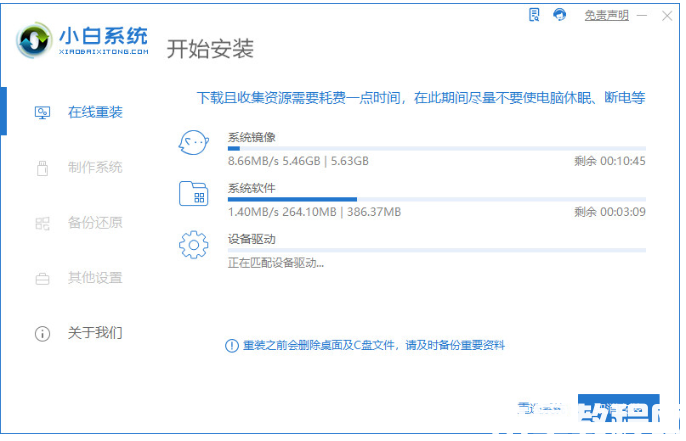Click the 系统镜像 label

point(252,137)
